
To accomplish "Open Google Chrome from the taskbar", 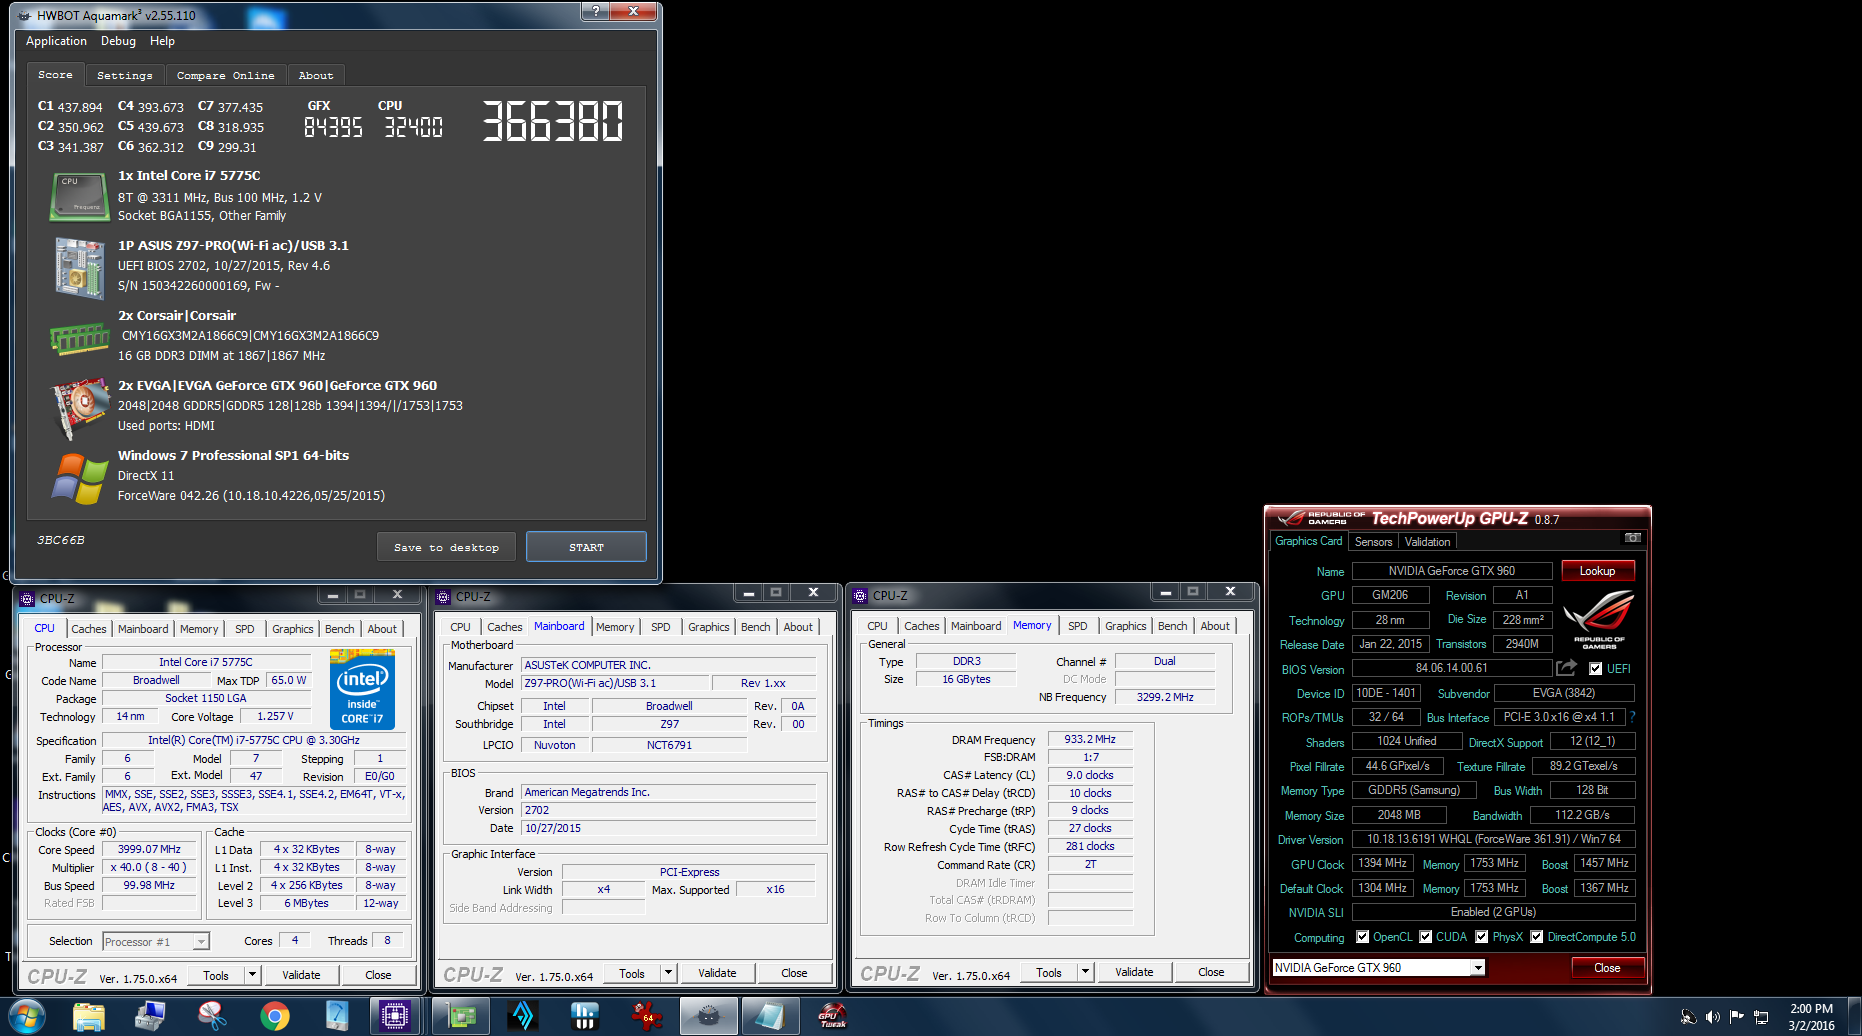I will tap(274, 1016).
